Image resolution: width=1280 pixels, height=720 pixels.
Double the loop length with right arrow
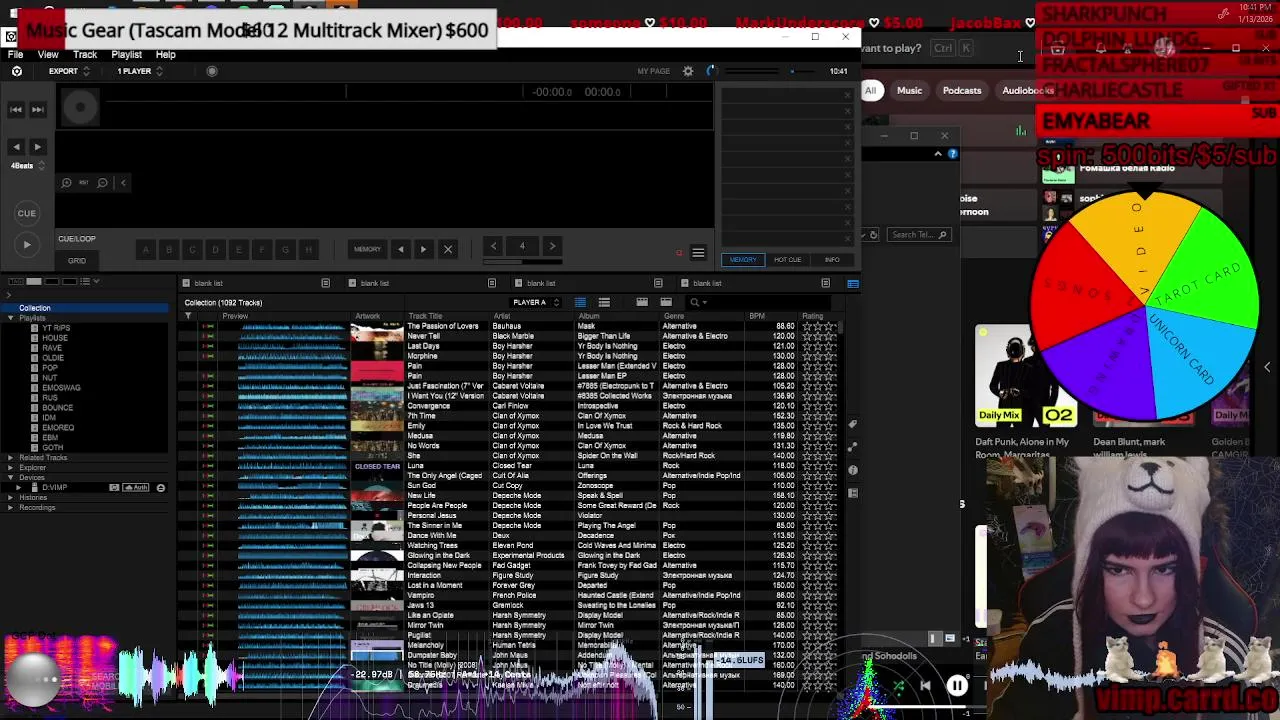coord(551,246)
